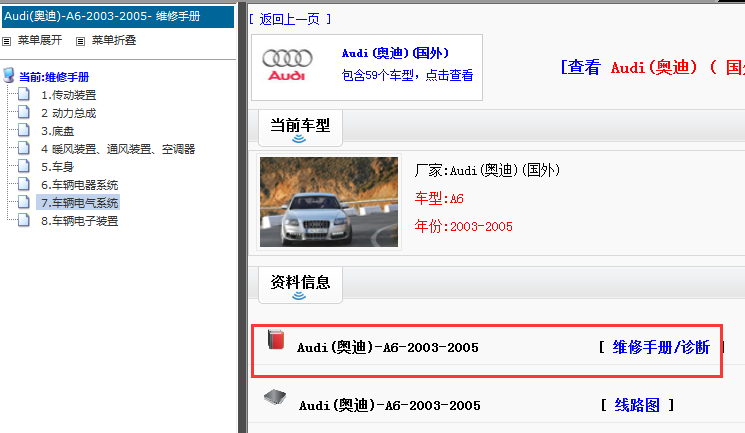Viewport: 745px width, 433px height.
Task: Open the 维修手册/诊断 link
Action: pos(661,347)
